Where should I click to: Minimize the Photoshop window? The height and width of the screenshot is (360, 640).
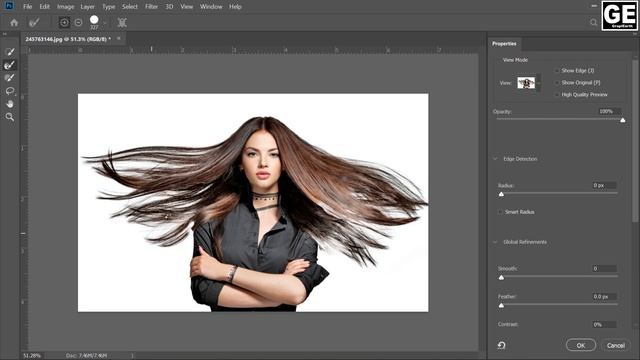pyautogui.click(x=594, y=6)
